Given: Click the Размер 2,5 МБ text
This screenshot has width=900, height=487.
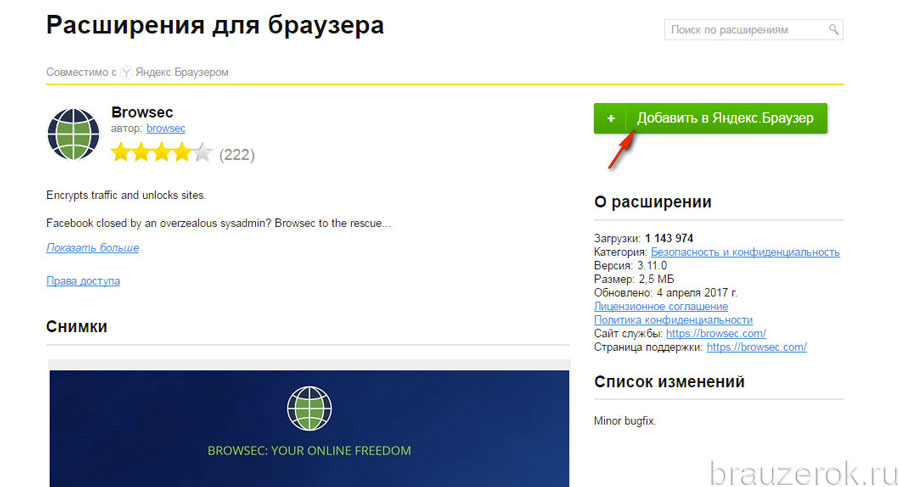Looking at the screenshot, I should point(634,279).
